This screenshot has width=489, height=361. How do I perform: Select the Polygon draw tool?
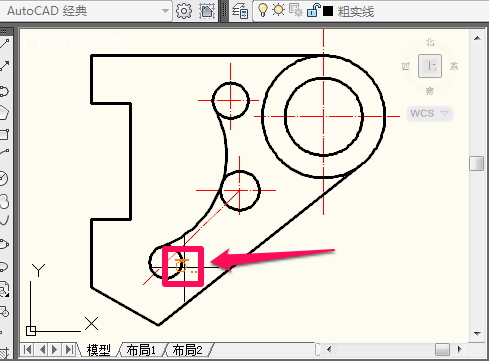[x=4, y=113]
